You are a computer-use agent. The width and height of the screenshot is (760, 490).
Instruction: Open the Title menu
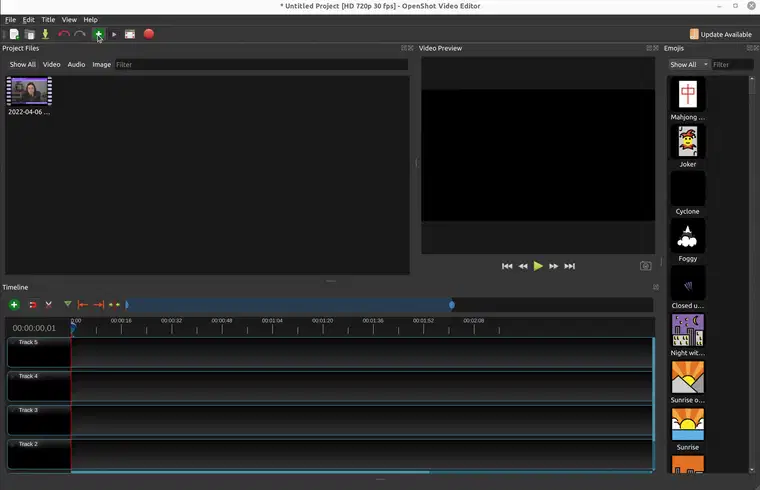coord(48,20)
